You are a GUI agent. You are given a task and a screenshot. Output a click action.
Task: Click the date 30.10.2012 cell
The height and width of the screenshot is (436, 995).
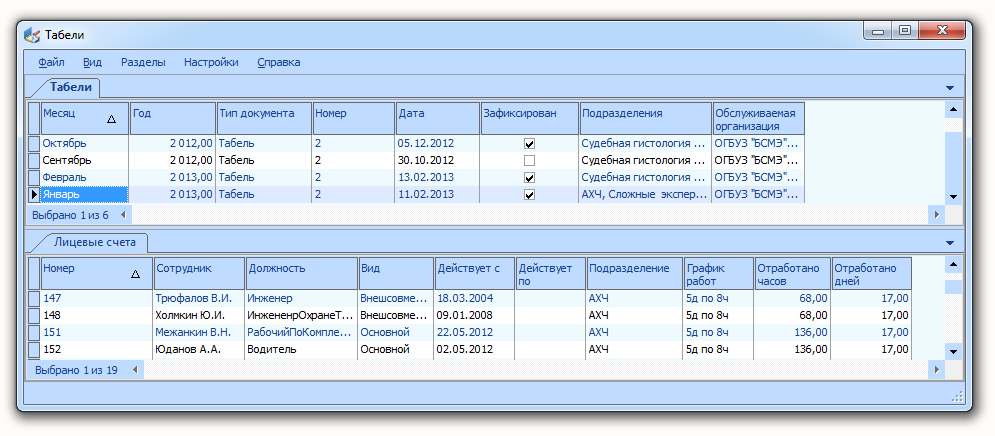(438, 161)
